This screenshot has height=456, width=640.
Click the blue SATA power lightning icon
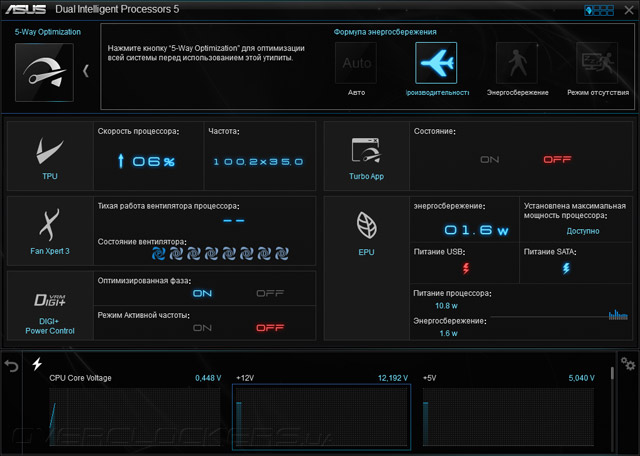pyautogui.click(x=566, y=268)
